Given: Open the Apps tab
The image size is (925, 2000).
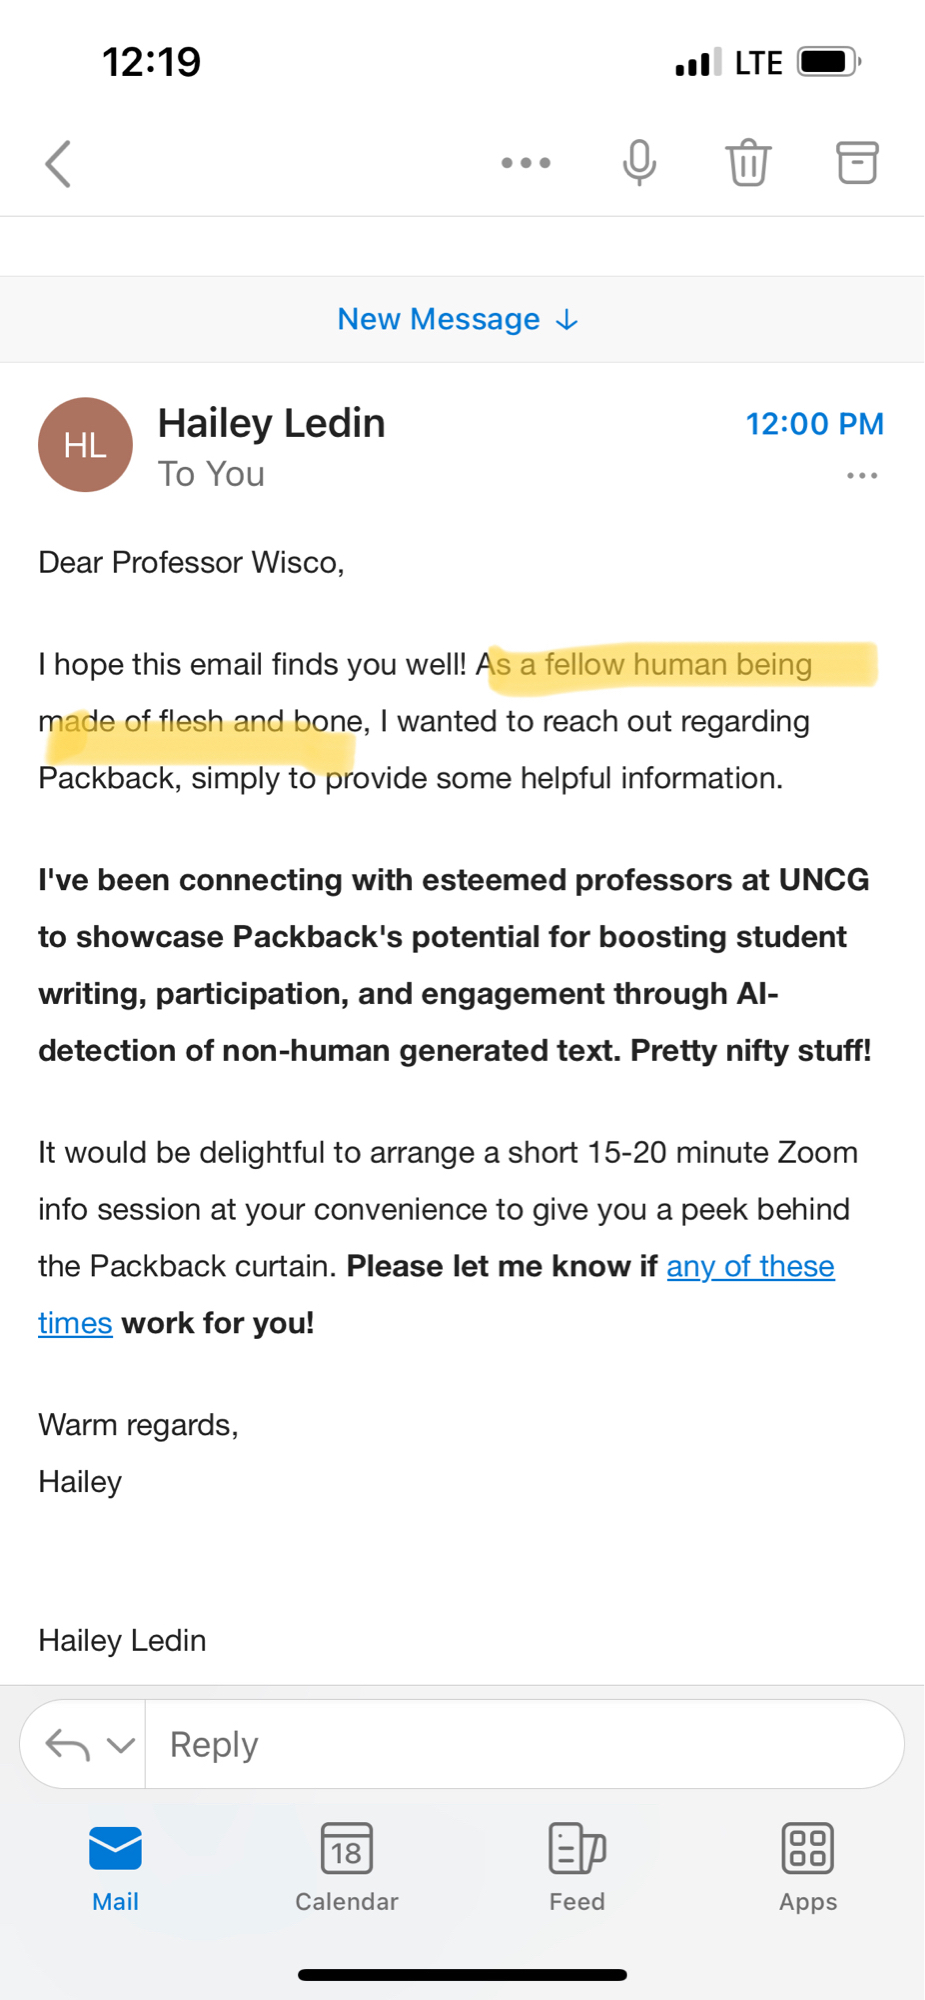Looking at the screenshot, I should pyautogui.click(x=808, y=1867).
